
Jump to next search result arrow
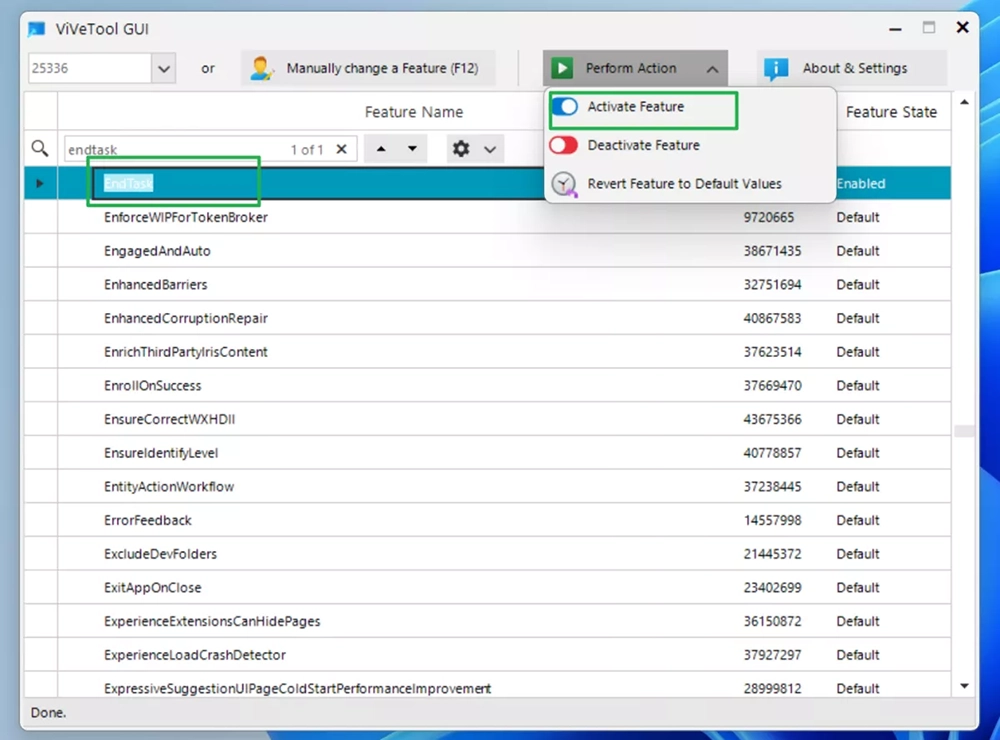412,149
